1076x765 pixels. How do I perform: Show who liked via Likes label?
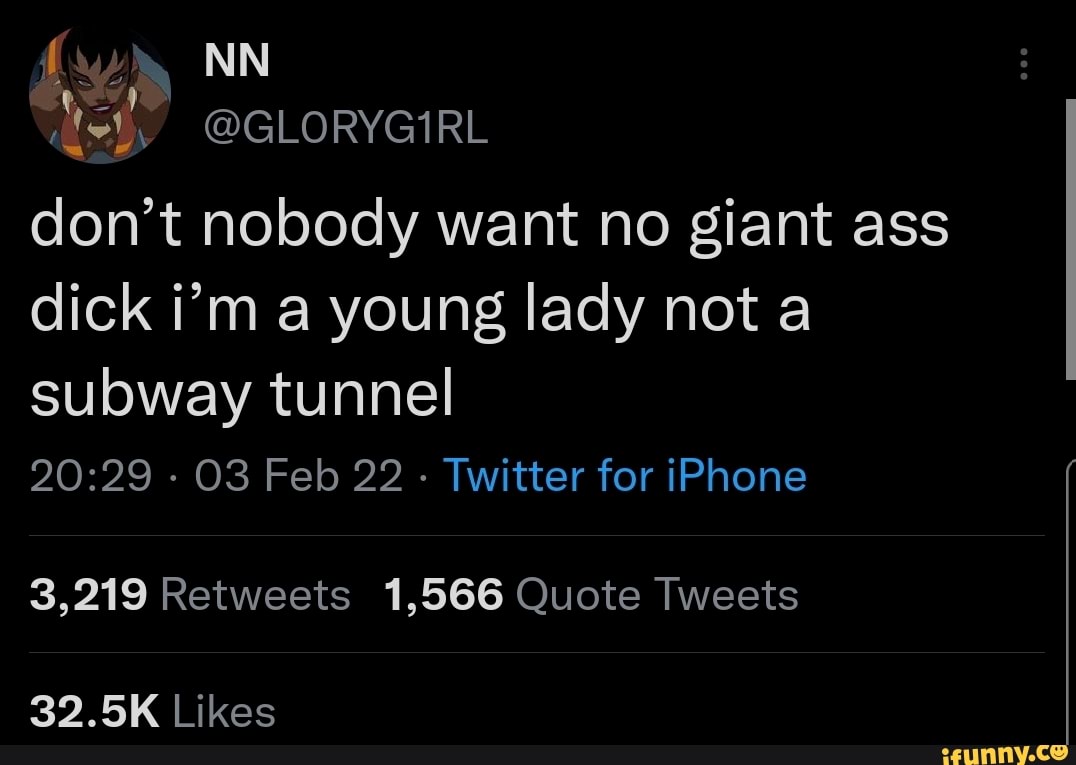pyautogui.click(x=224, y=712)
